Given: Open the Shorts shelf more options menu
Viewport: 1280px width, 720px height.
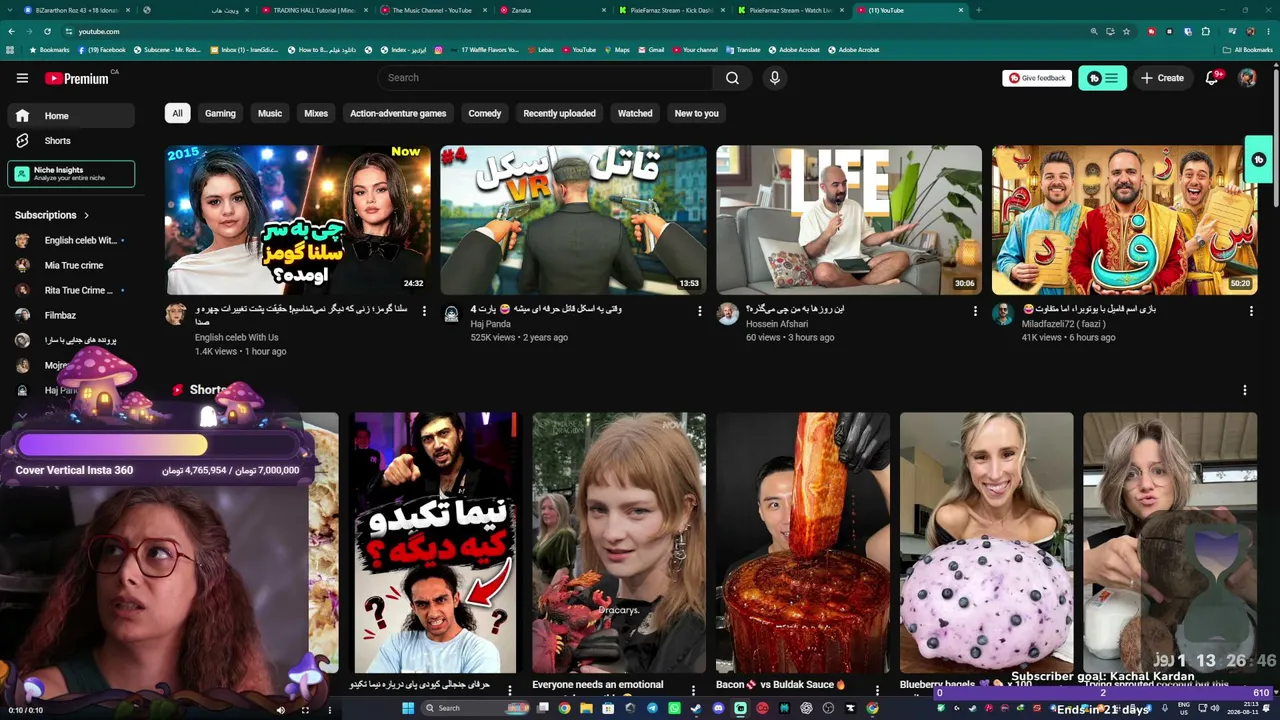Looking at the screenshot, I should coord(1245,390).
